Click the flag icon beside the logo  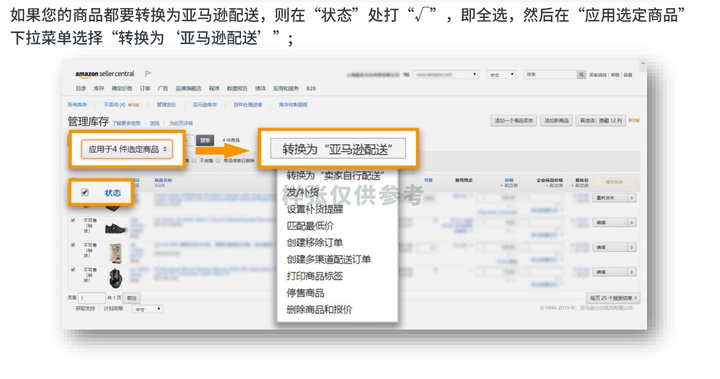(x=148, y=74)
